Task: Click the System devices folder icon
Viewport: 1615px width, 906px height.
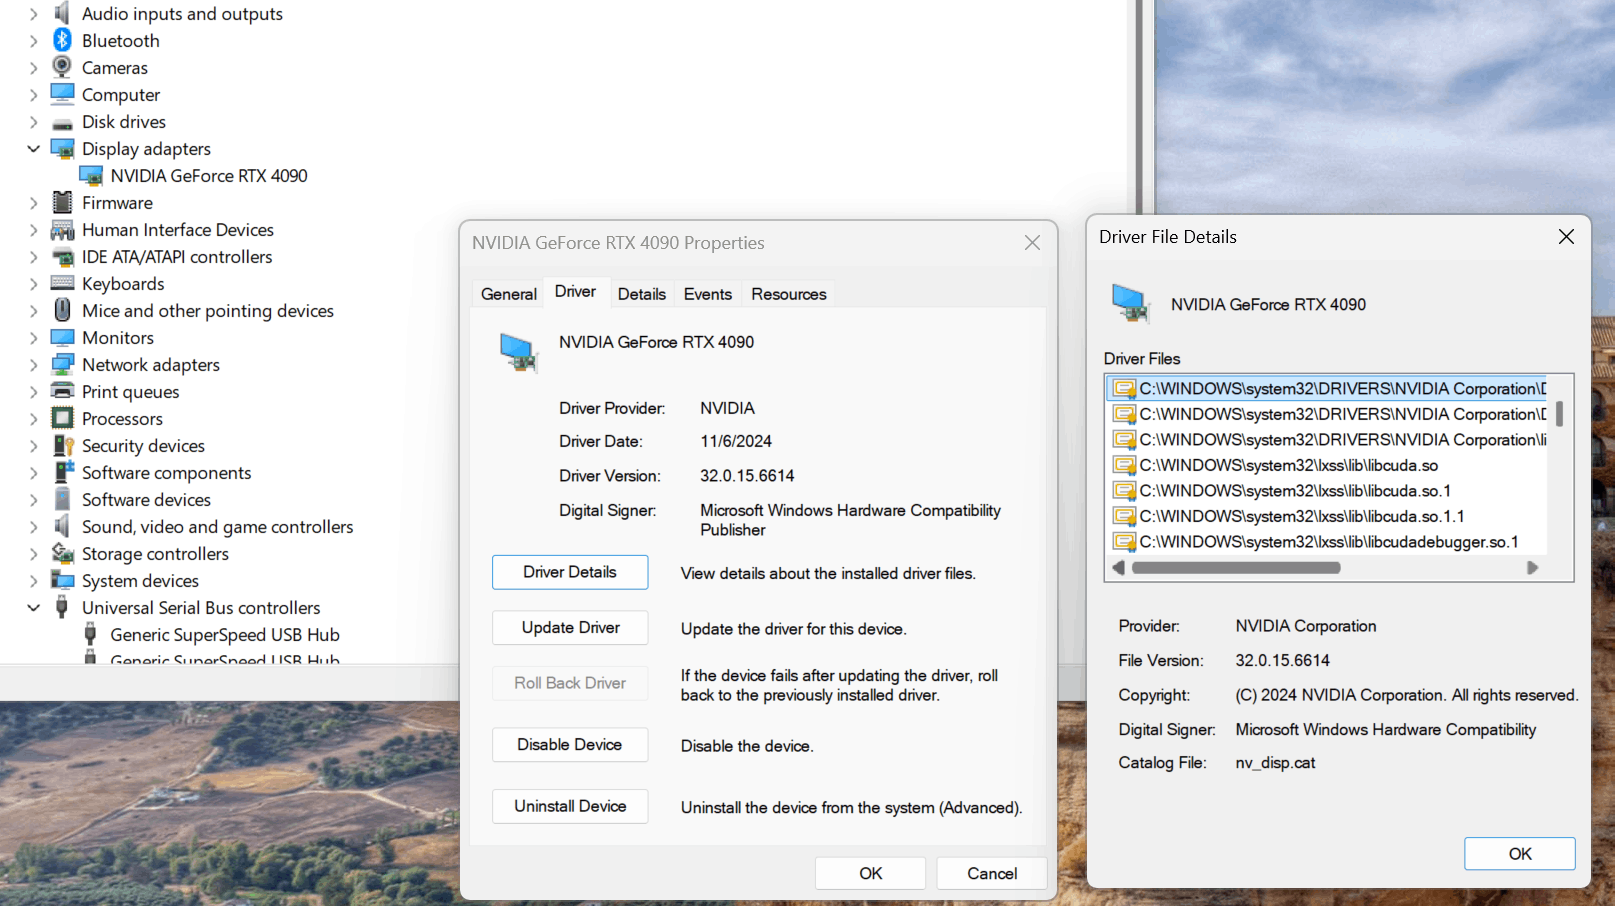Action: (62, 580)
